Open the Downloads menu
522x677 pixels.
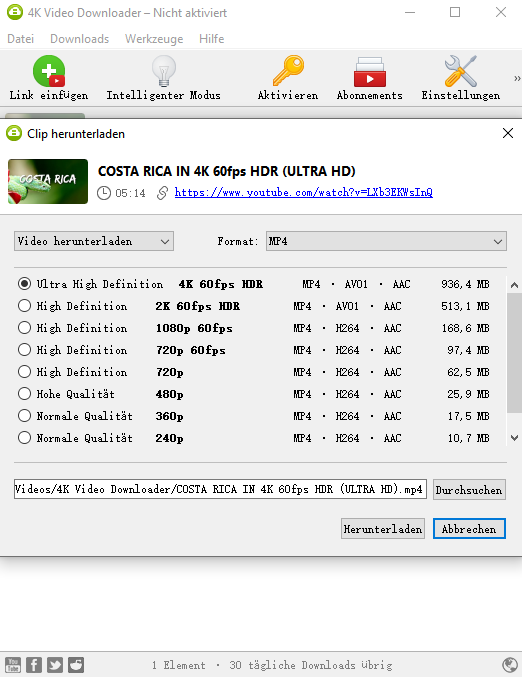point(79,39)
